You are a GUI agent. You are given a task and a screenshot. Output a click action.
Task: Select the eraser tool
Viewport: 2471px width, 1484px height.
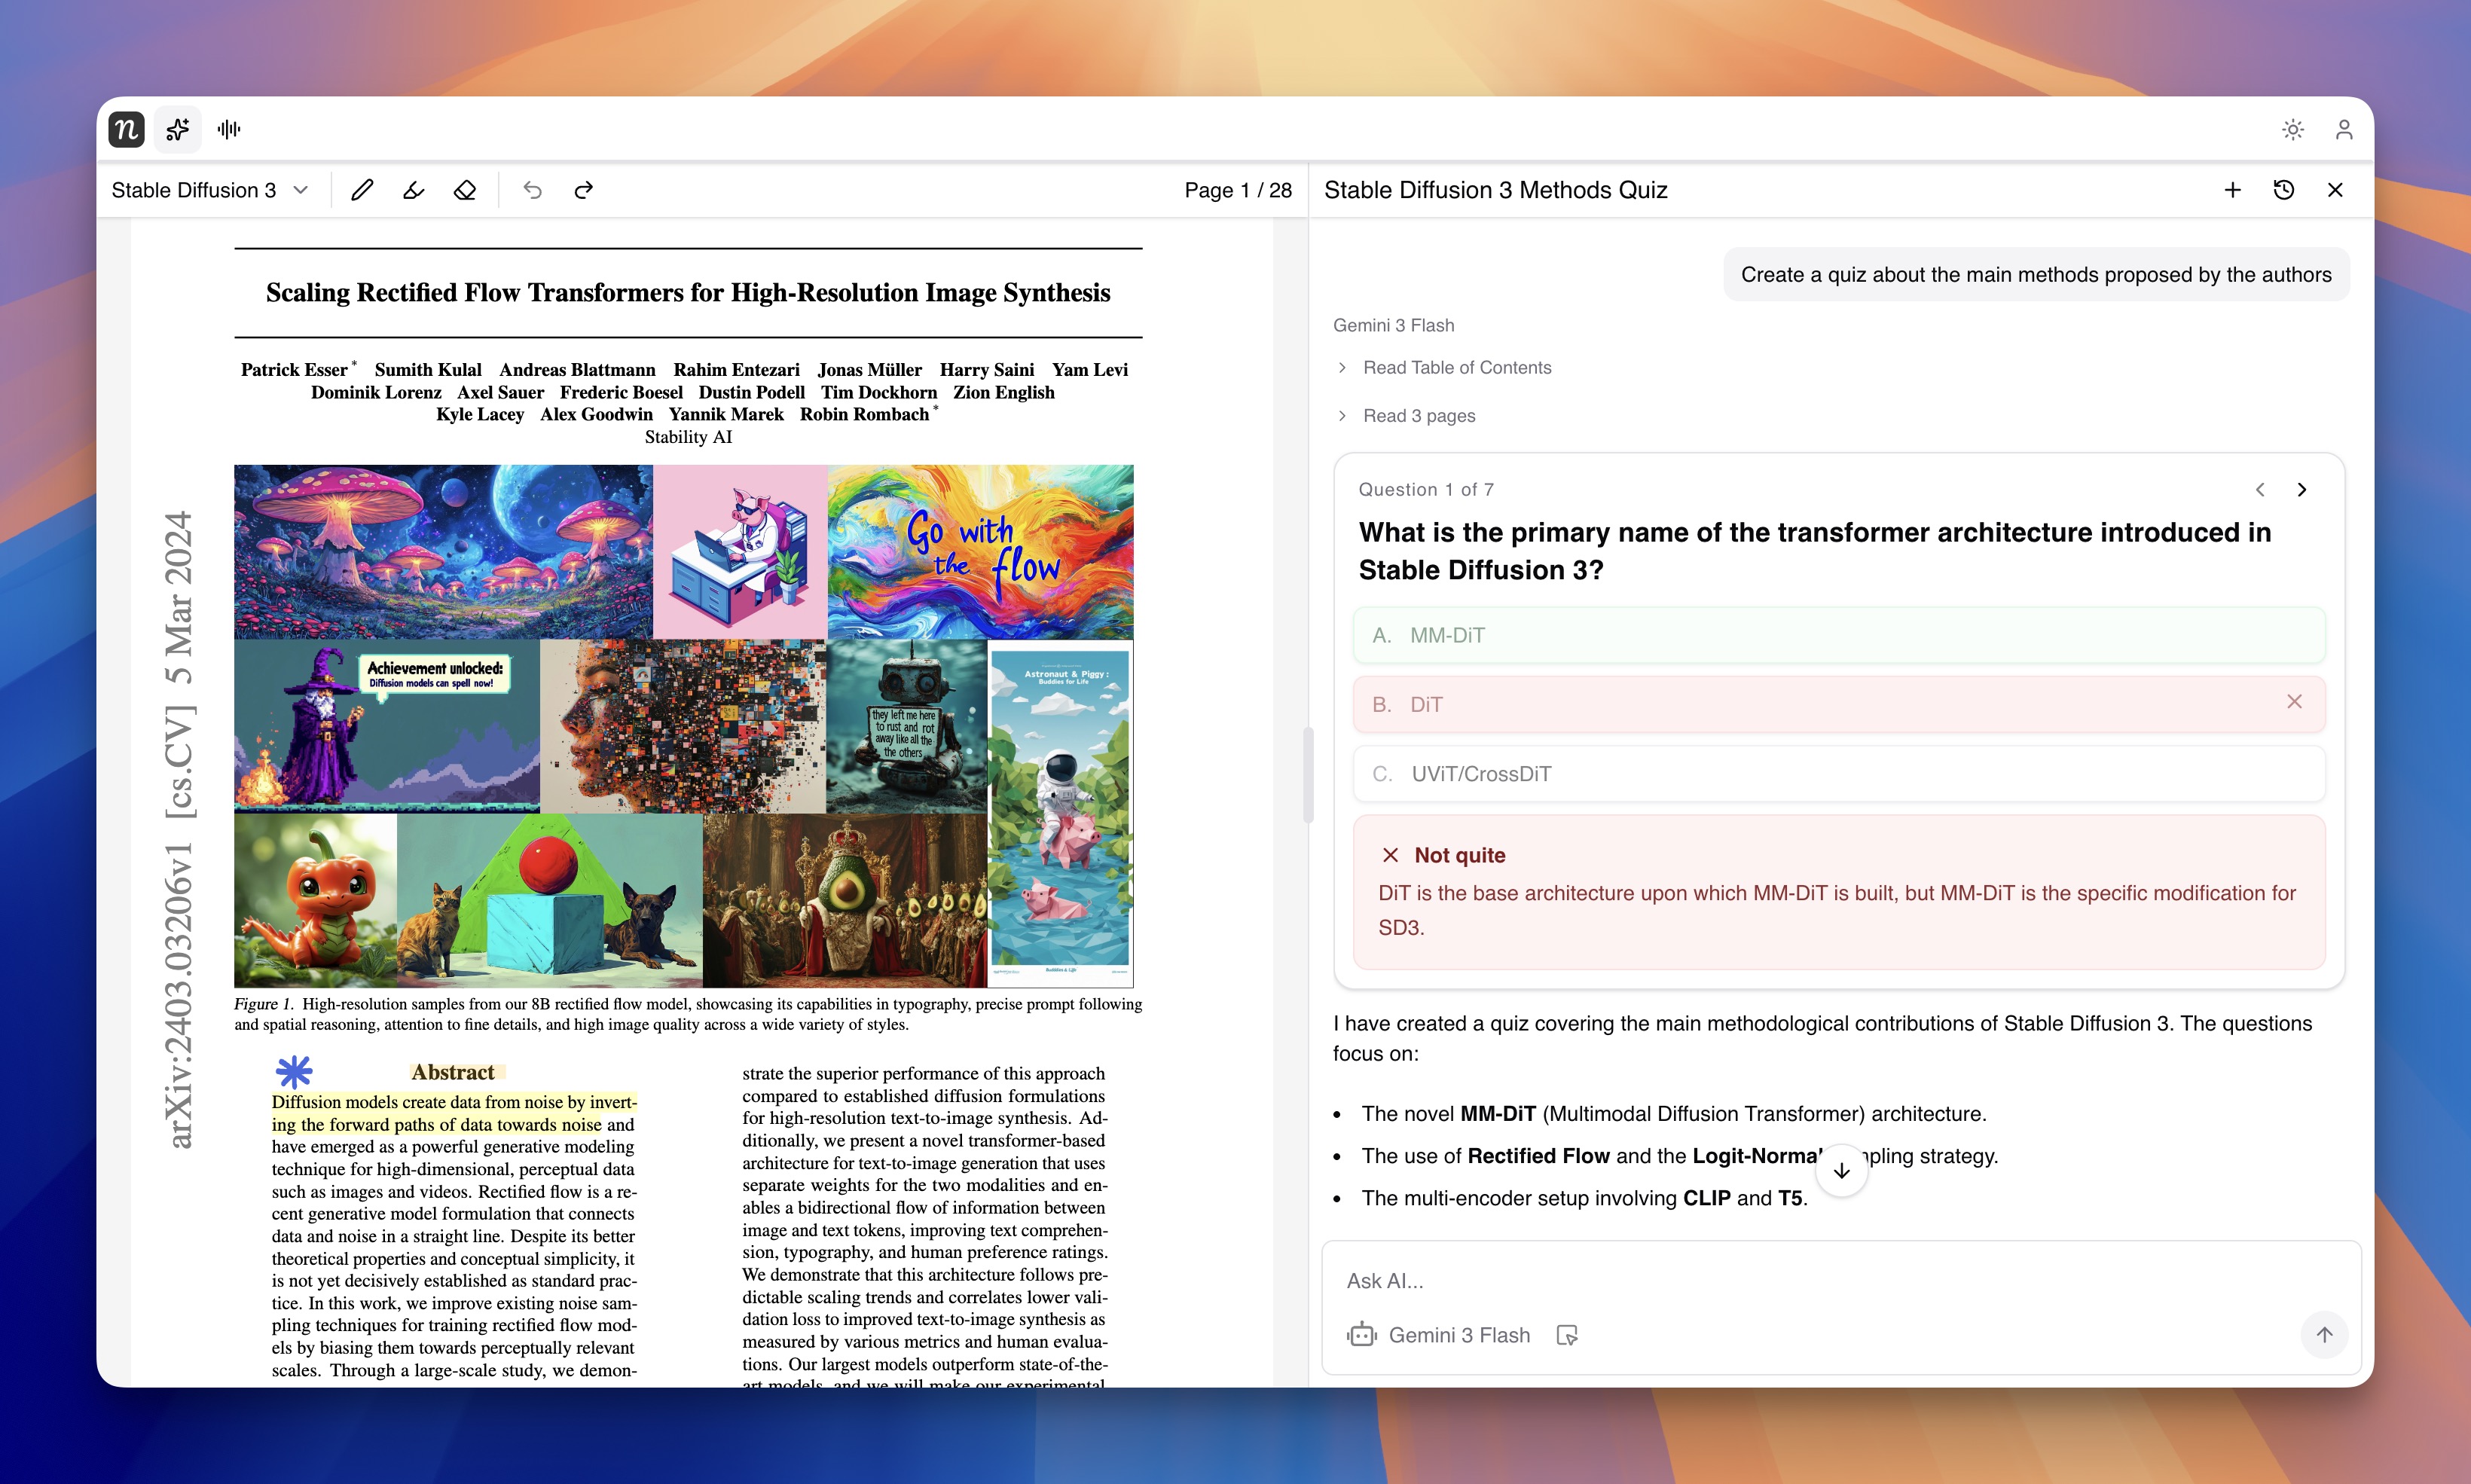465,190
